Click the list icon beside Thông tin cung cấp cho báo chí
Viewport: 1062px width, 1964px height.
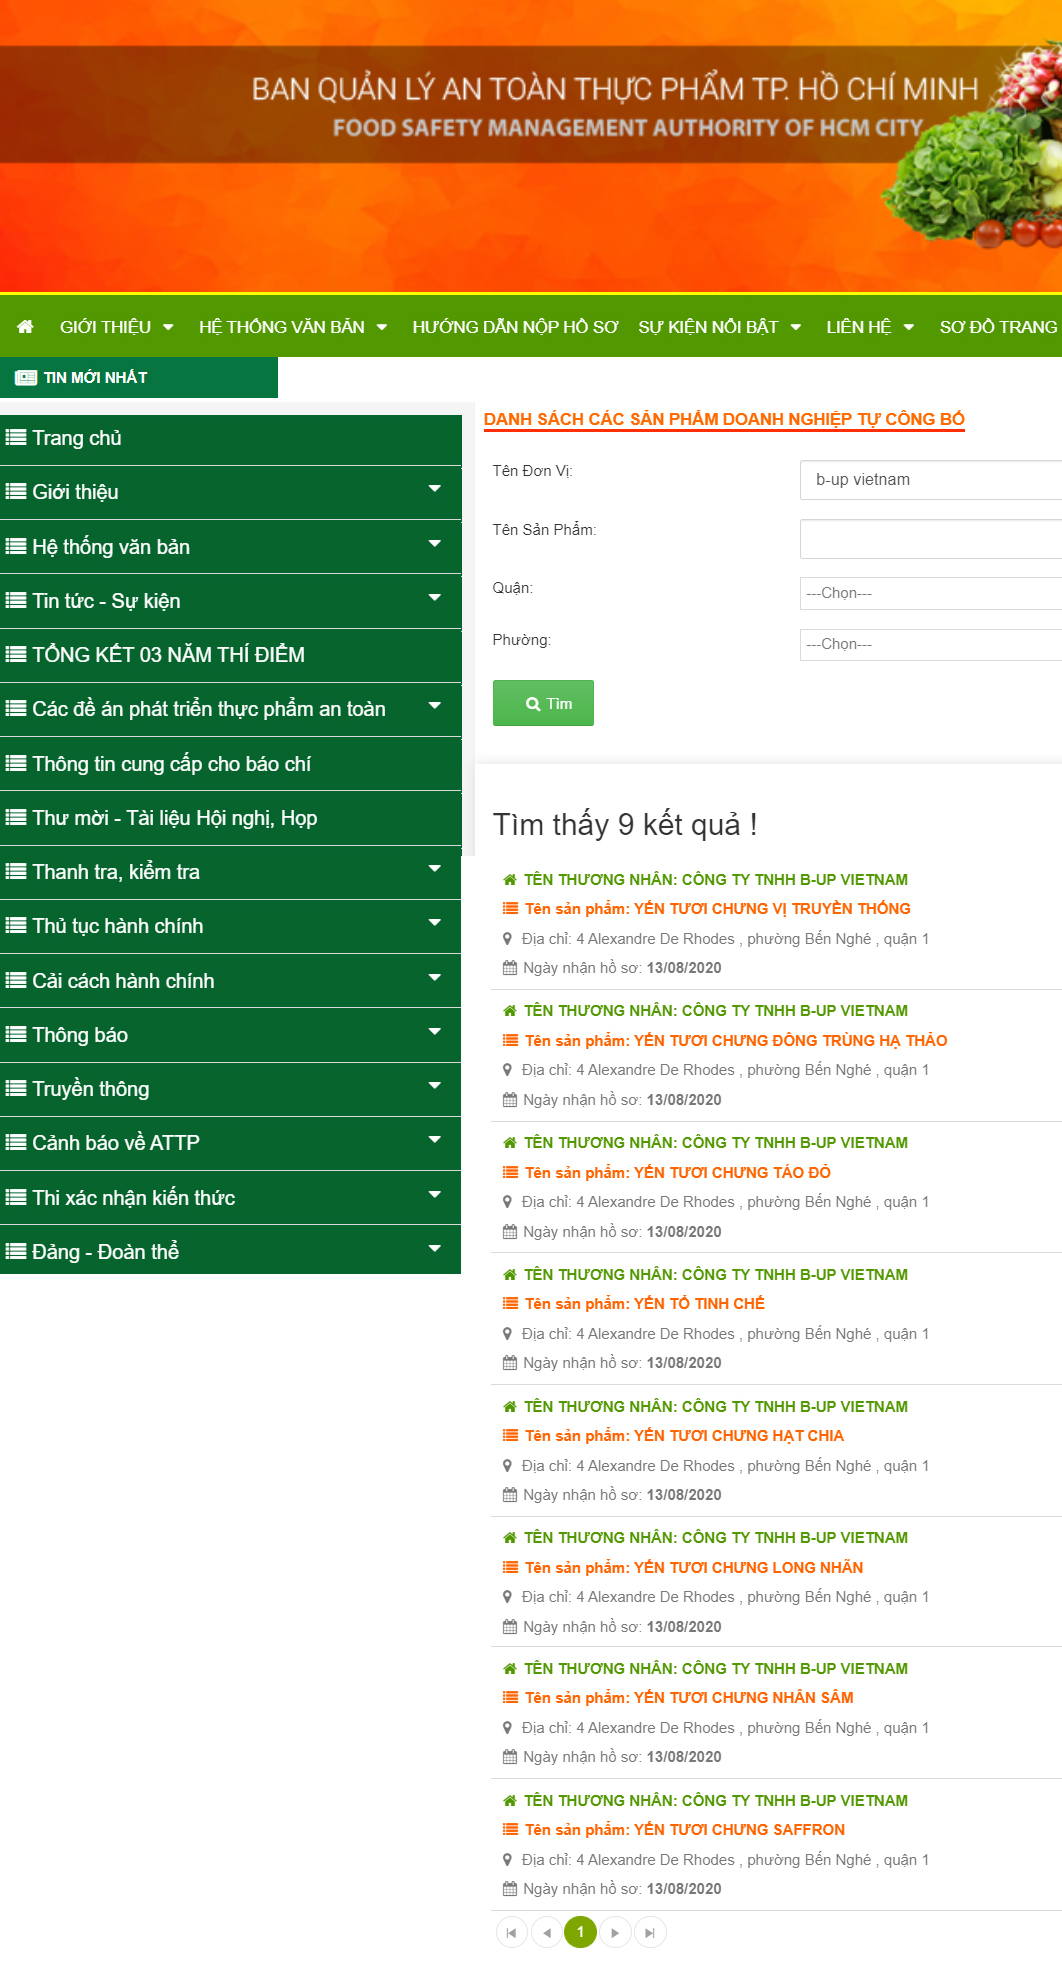coord(16,763)
